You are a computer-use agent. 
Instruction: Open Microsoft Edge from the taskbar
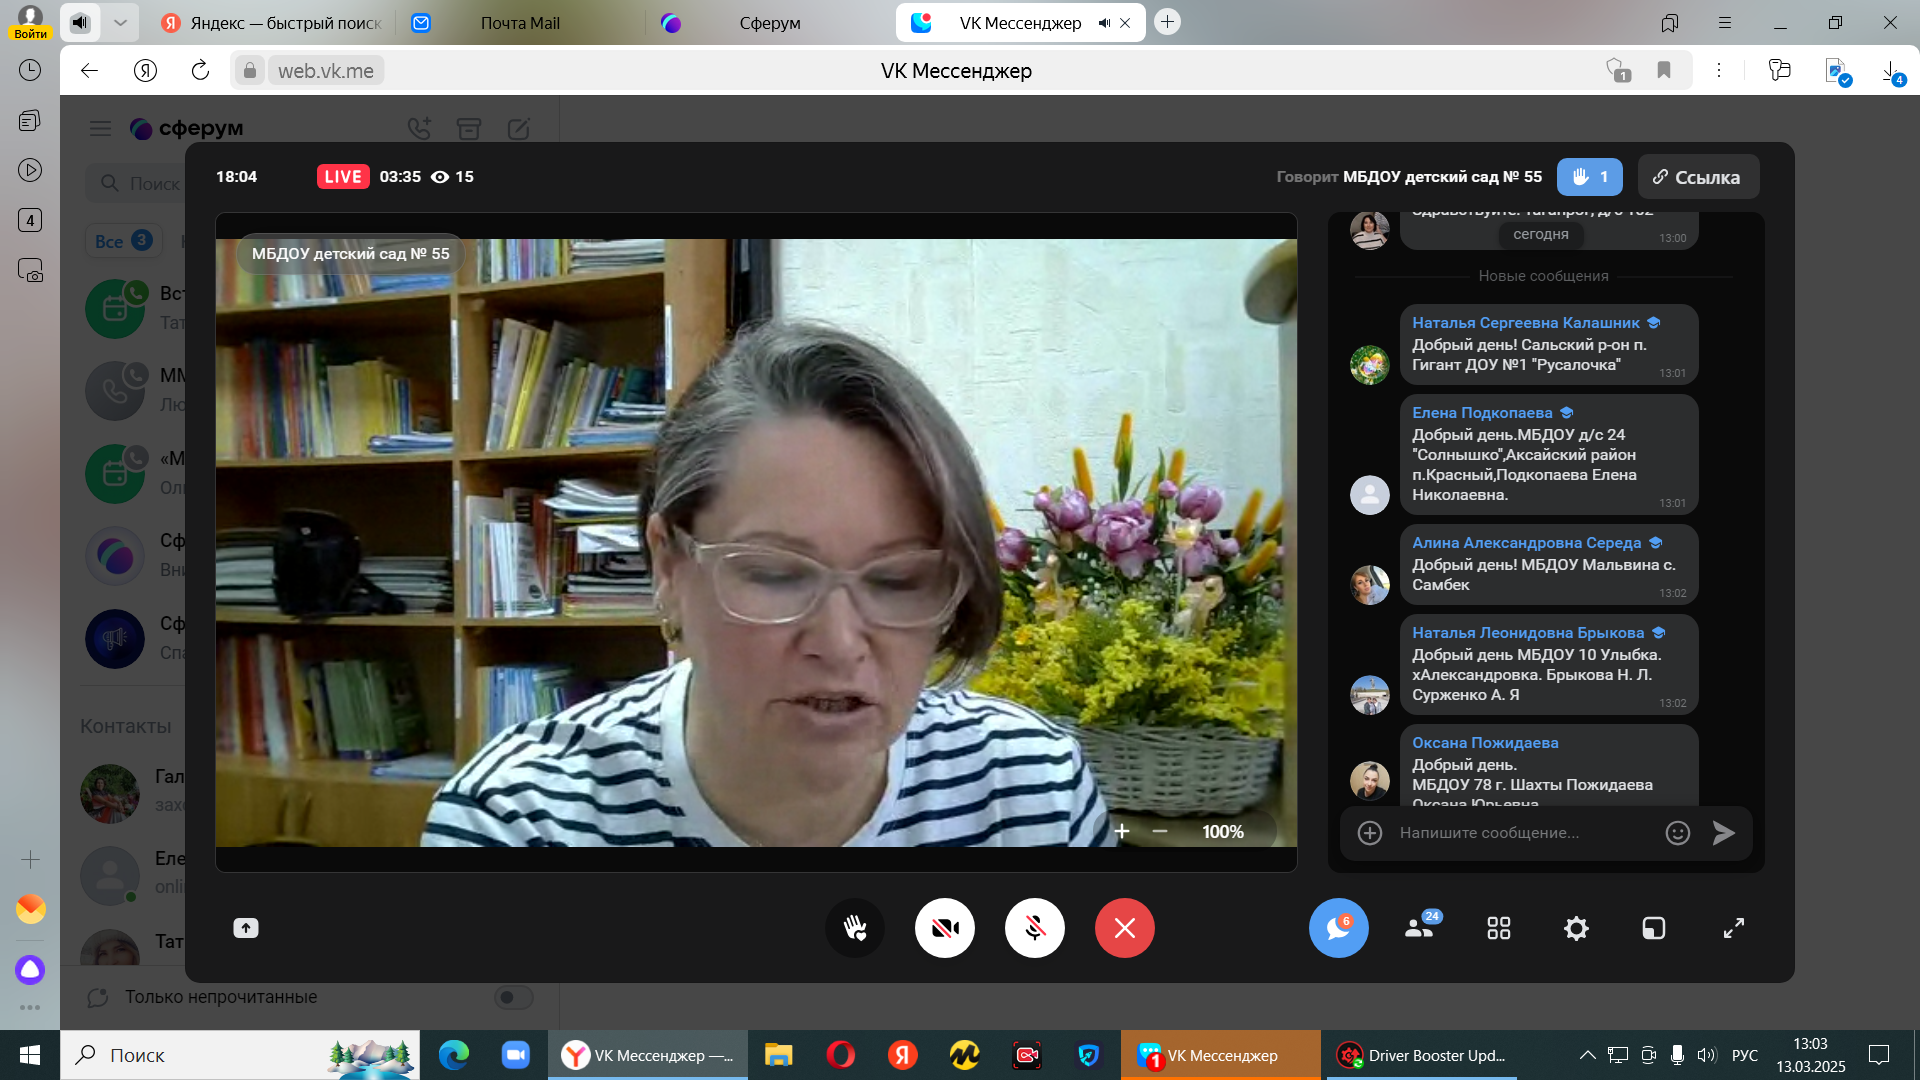[454, 1055]
